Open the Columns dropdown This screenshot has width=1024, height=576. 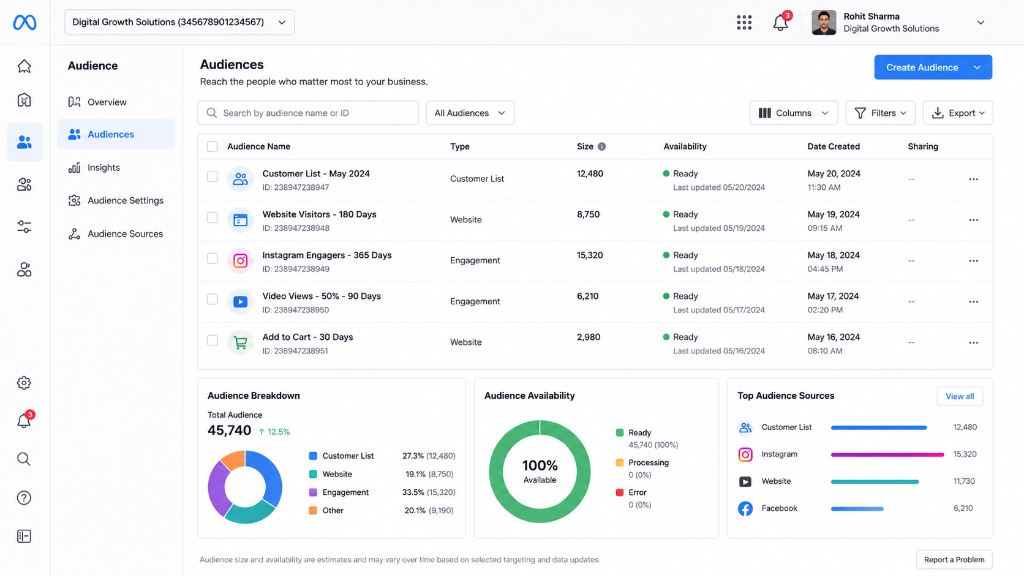(793, 113)
